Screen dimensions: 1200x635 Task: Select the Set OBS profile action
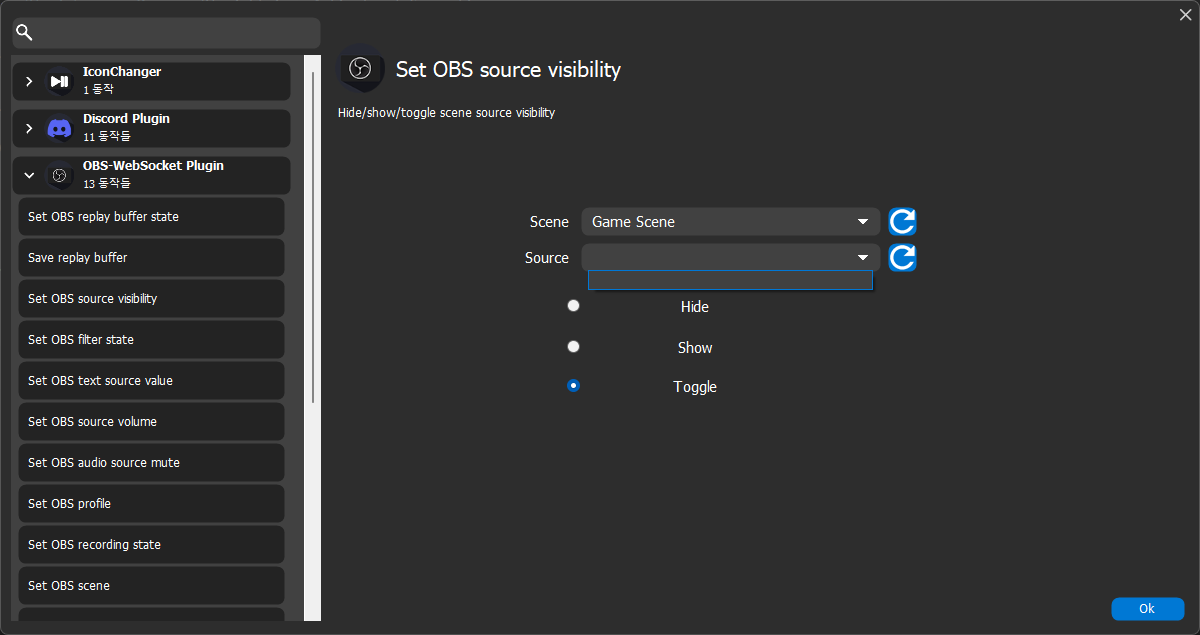click(150, 503)
